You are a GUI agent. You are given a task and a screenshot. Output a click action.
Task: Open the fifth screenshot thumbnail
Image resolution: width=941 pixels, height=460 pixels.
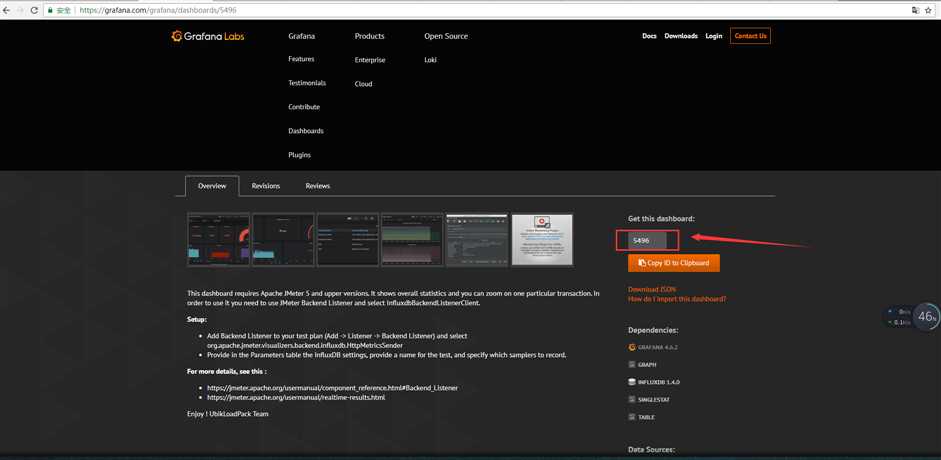click(x=477, y=239)
